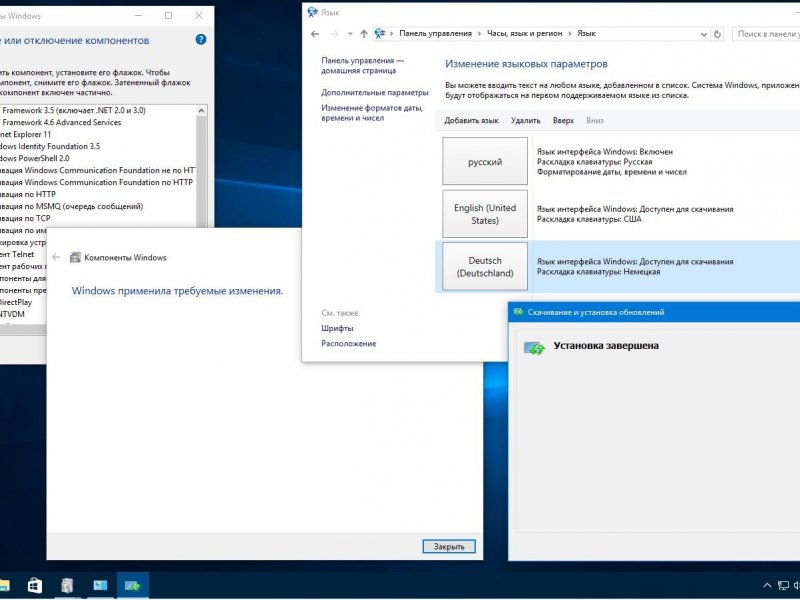The image size is (800, 600).
Task: Click the greyed-out 'Вниз' toolbar item
Action: click(595, 120)
